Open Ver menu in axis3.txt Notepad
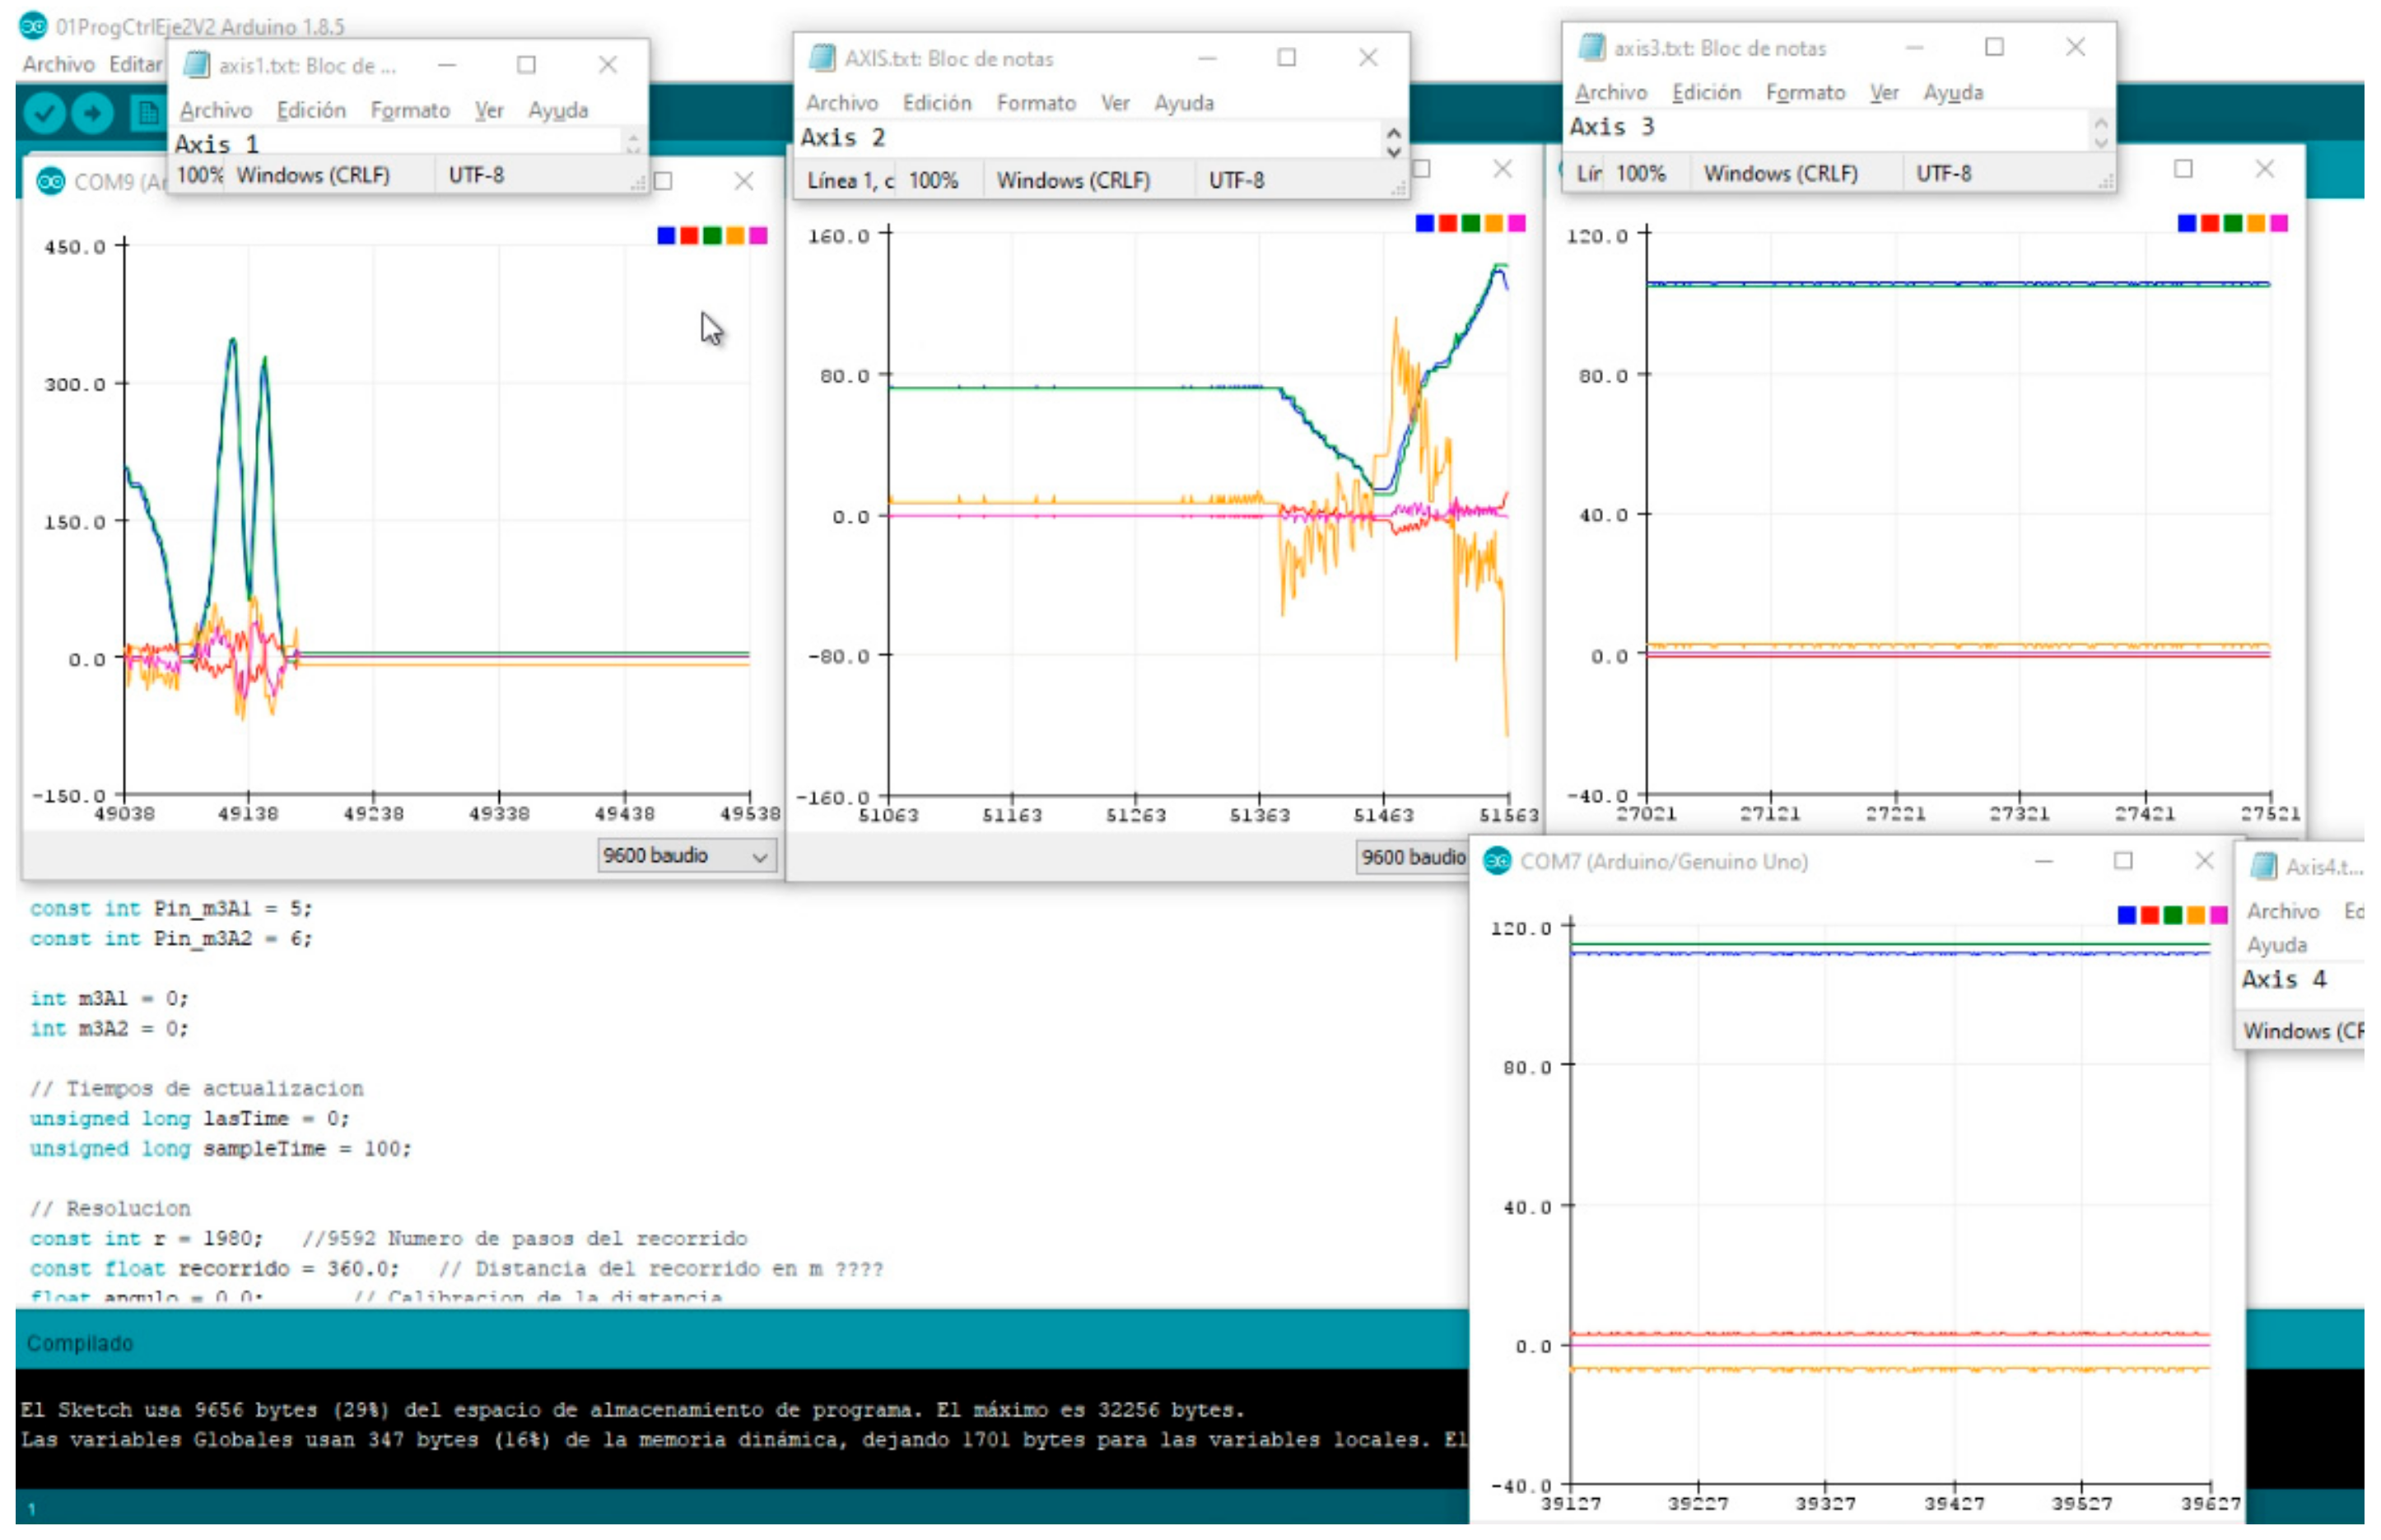This screenshot has height=1540, width=2381. [x=1884, y=92]
